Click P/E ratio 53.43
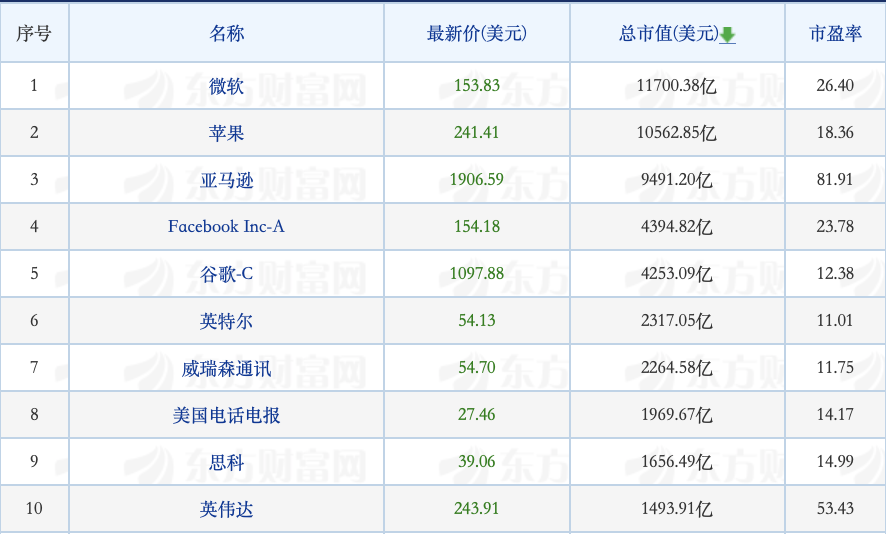The image size is (886, 534). point(835,508)
